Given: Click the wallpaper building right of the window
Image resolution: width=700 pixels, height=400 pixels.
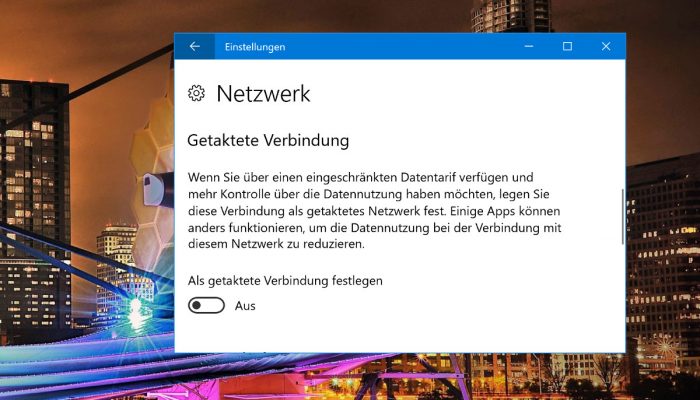Looking at the screenshot, I should [x=663, y=250].
